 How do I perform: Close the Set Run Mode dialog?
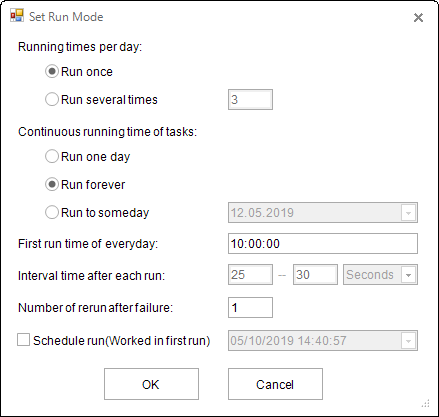tap(418, 17)
